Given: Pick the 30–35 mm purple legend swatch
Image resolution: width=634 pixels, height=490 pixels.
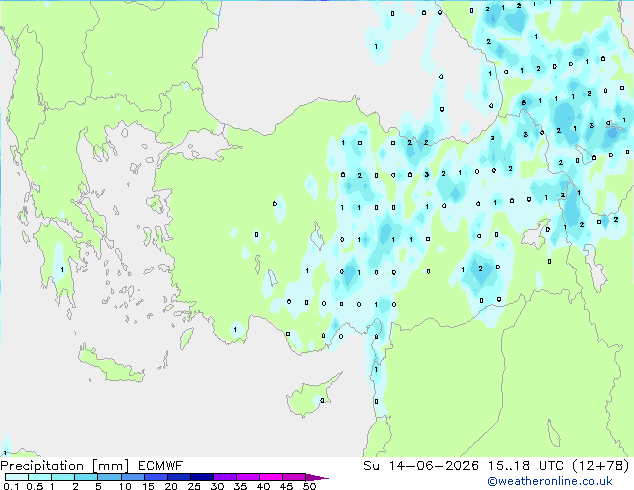Looking at the screenshot, I should pyautogui.click(x=224, y=477).
